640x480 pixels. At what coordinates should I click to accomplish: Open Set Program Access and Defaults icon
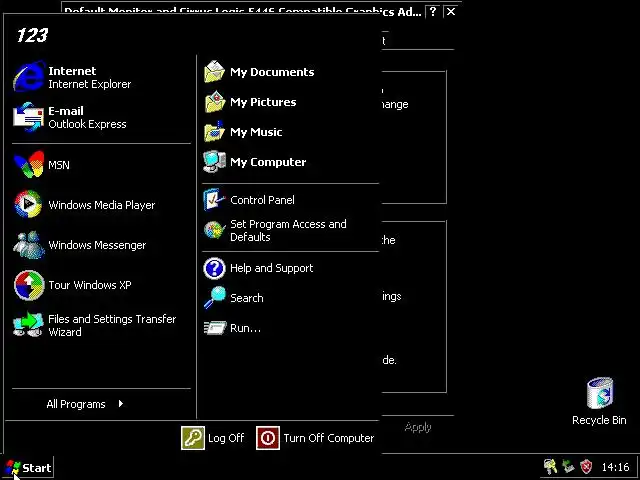click(215, 230)
